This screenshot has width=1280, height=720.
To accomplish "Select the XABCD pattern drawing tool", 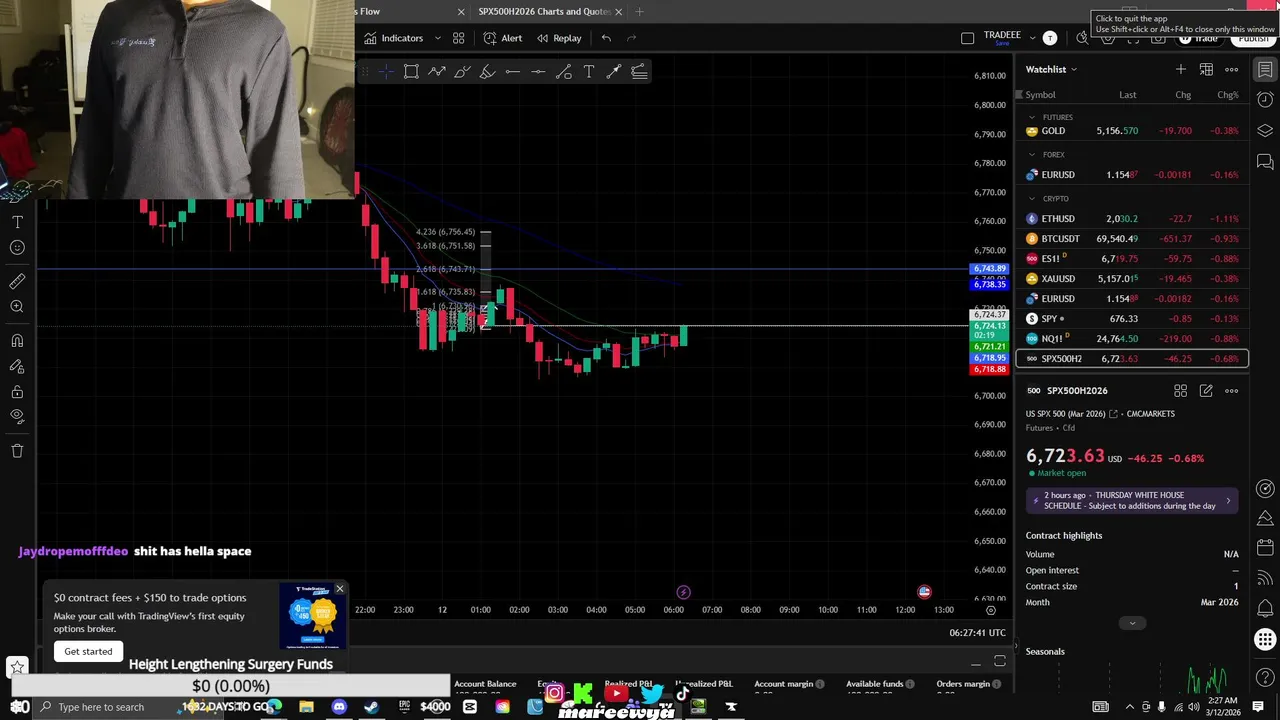I will click(437, 71).
